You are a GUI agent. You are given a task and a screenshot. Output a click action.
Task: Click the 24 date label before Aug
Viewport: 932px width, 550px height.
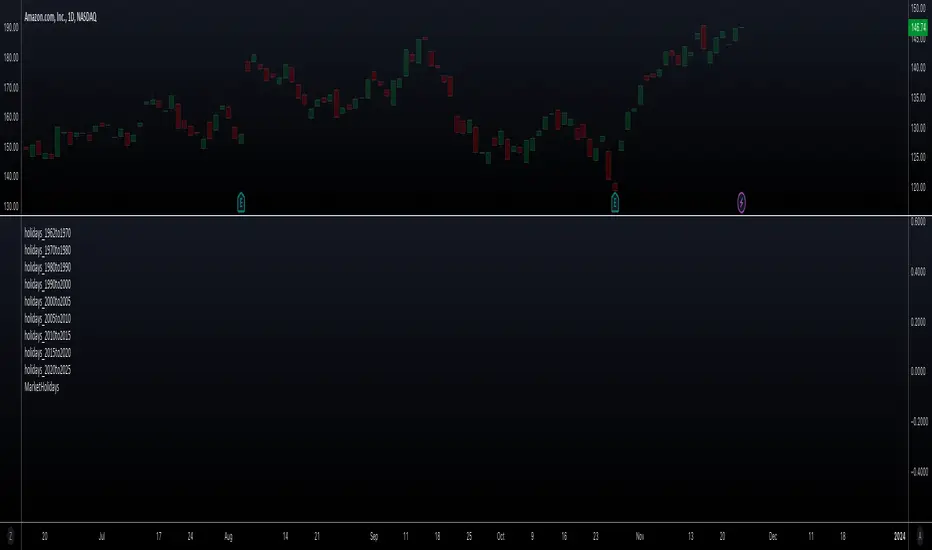click(190, 536)
